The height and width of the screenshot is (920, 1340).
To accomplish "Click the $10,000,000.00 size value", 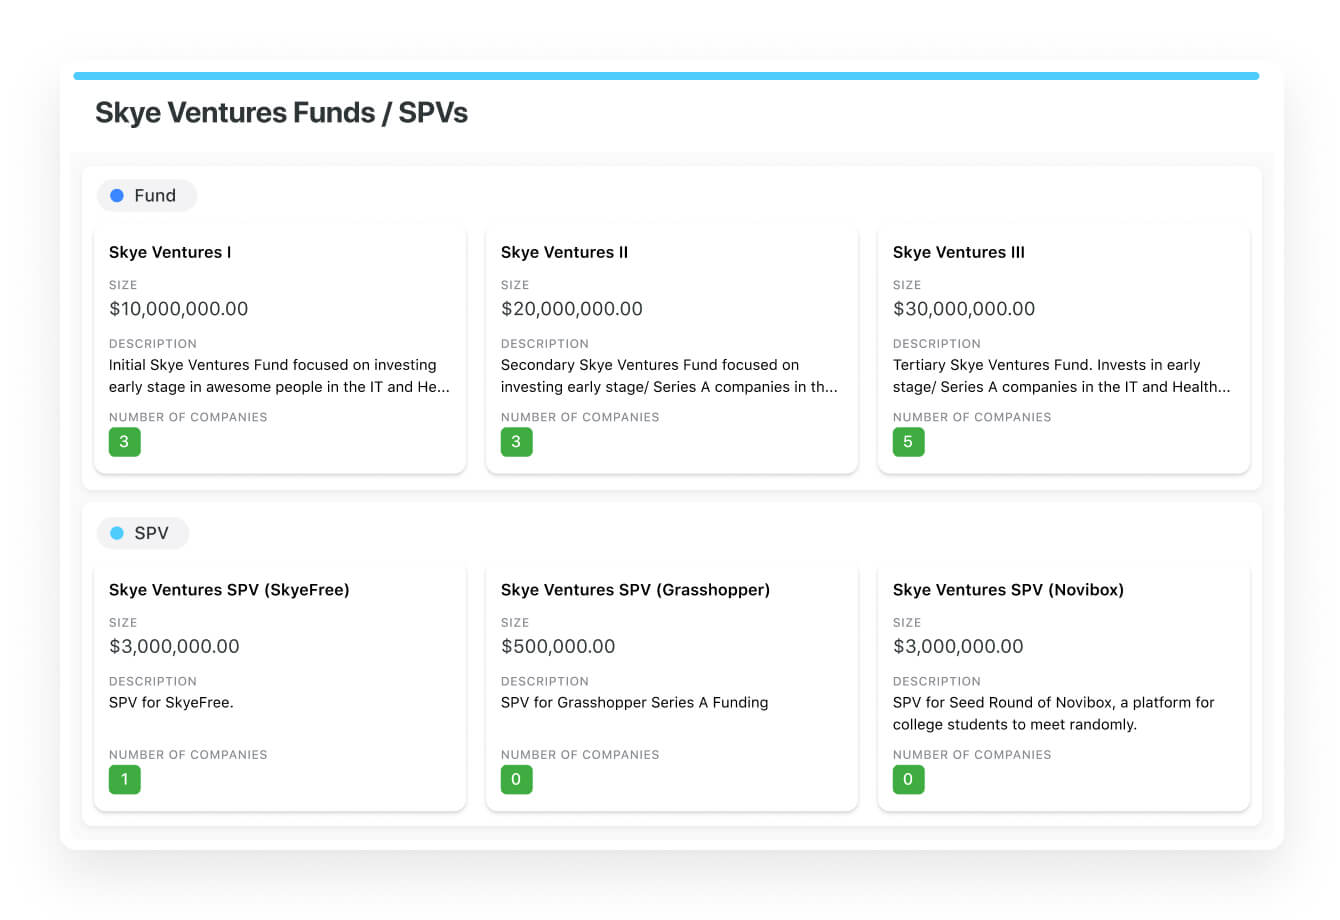I will (178, 309).
